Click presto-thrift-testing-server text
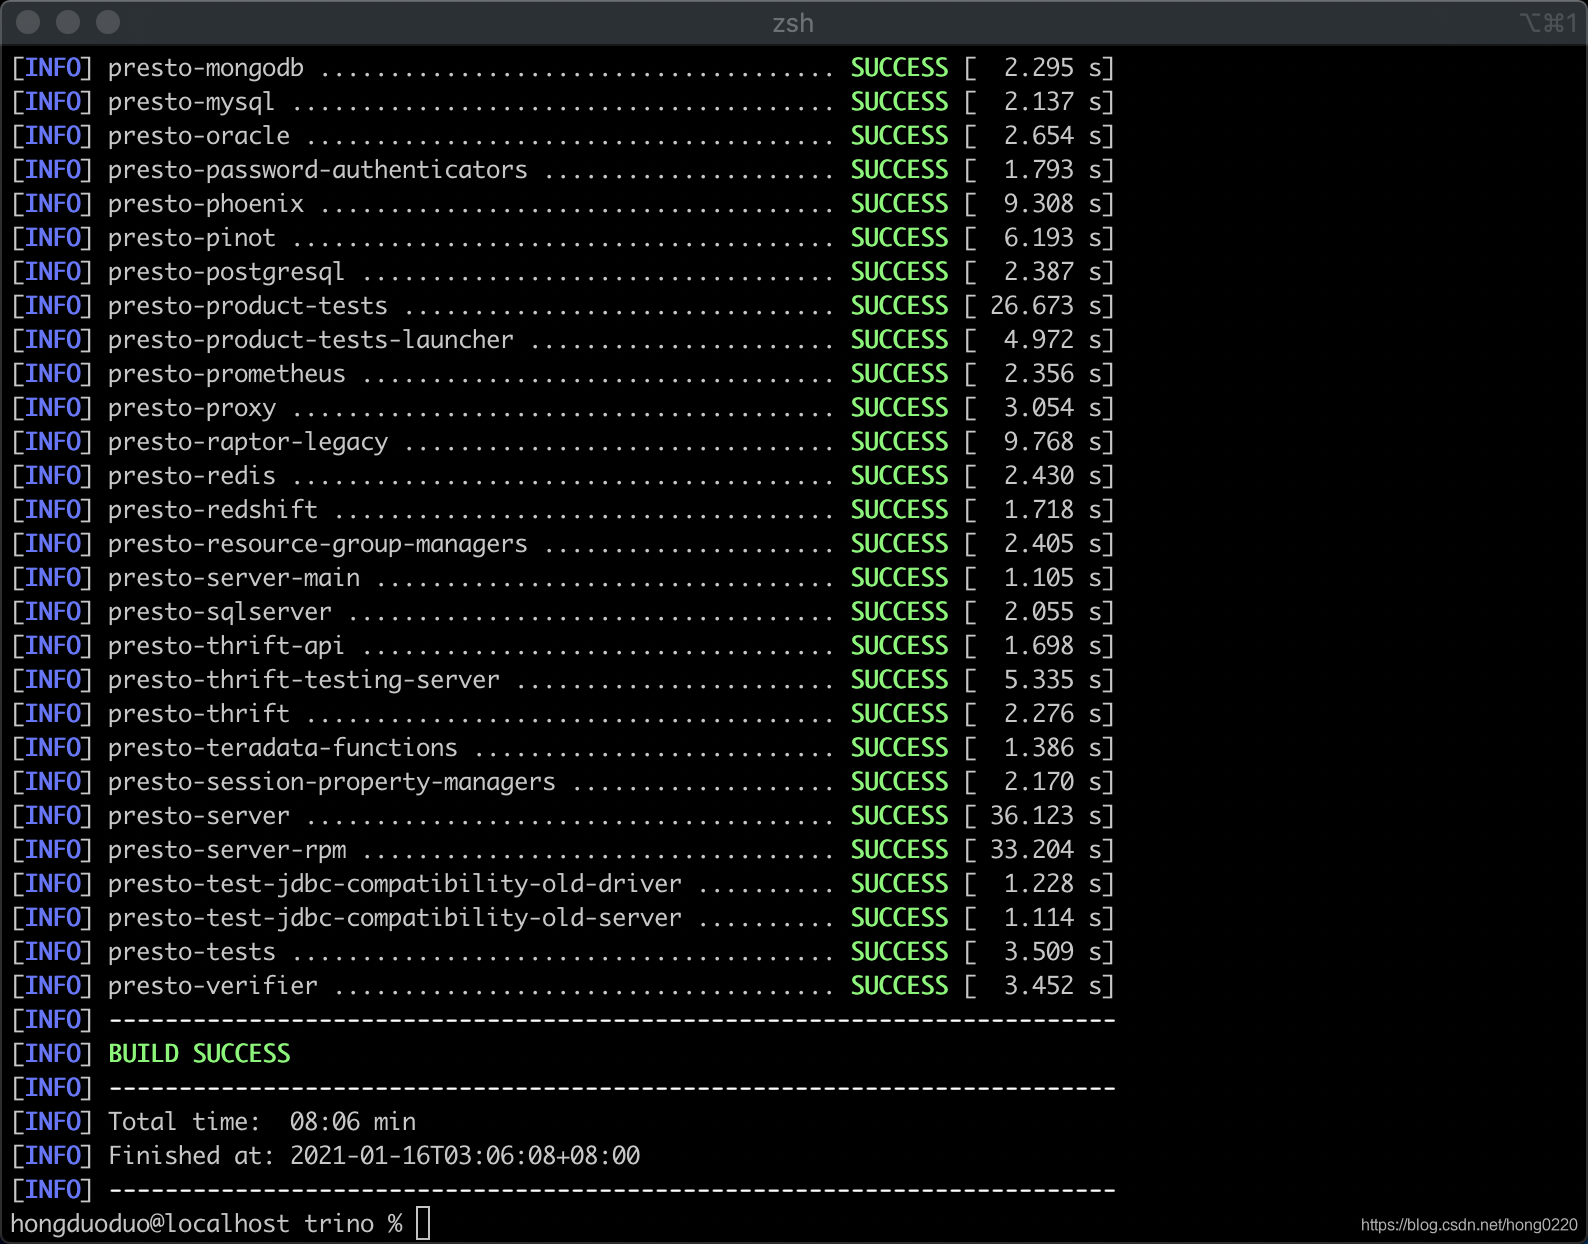 click(304, 680)
